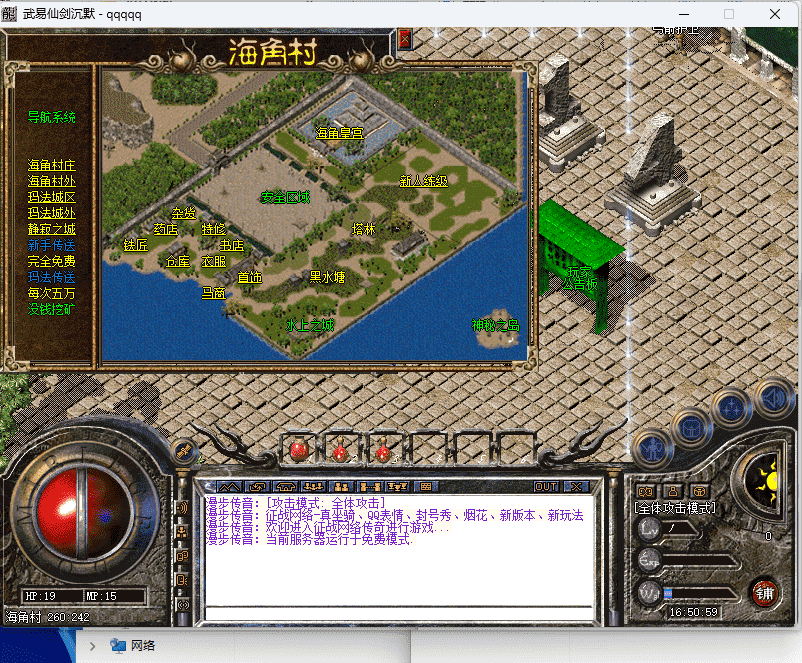Click the empty belt slot 6

click(515, 449)
